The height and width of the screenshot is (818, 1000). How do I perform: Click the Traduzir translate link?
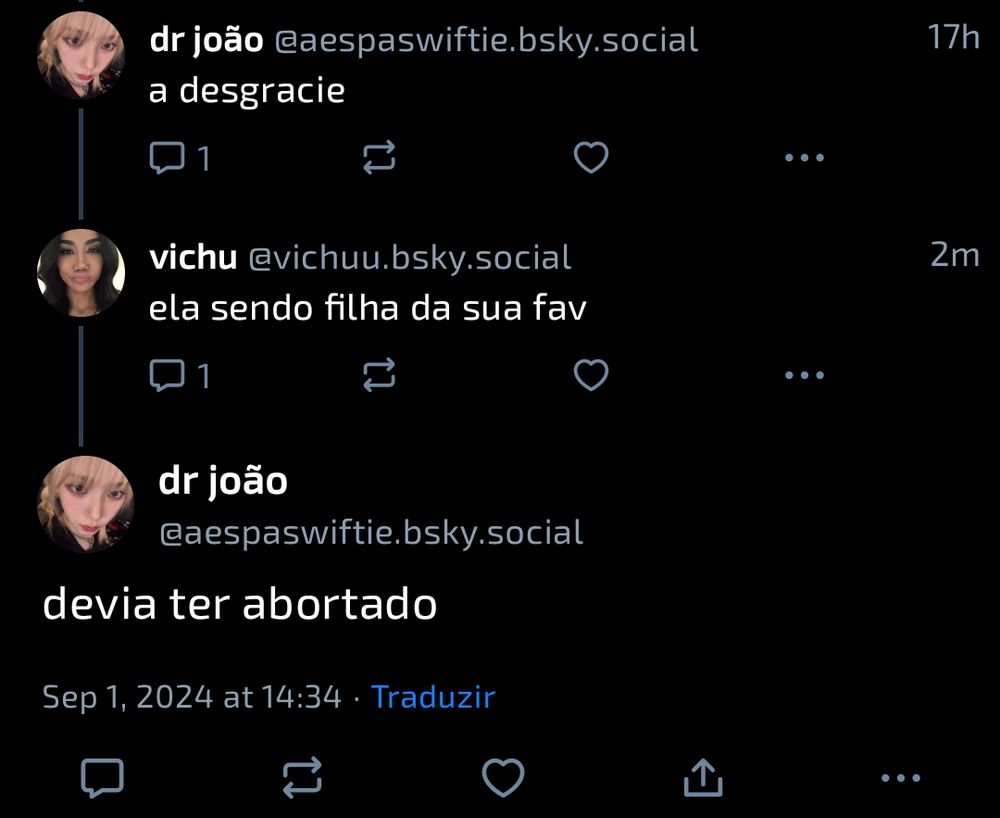(433, 696)
